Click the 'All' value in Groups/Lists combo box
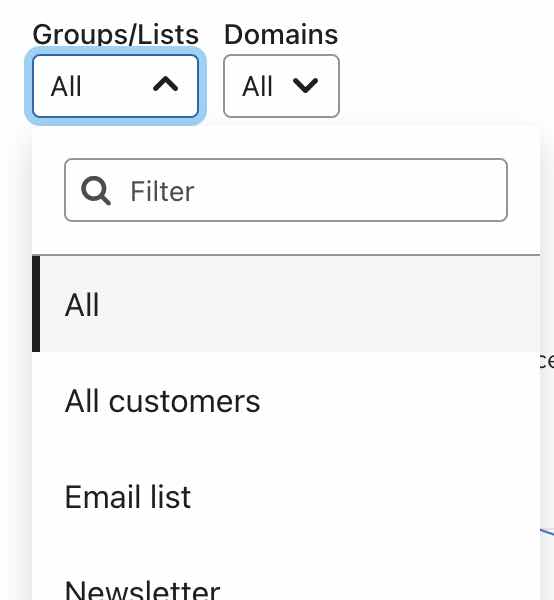The width and height of the screenshot is (554, 600). [x=66, y=86]
